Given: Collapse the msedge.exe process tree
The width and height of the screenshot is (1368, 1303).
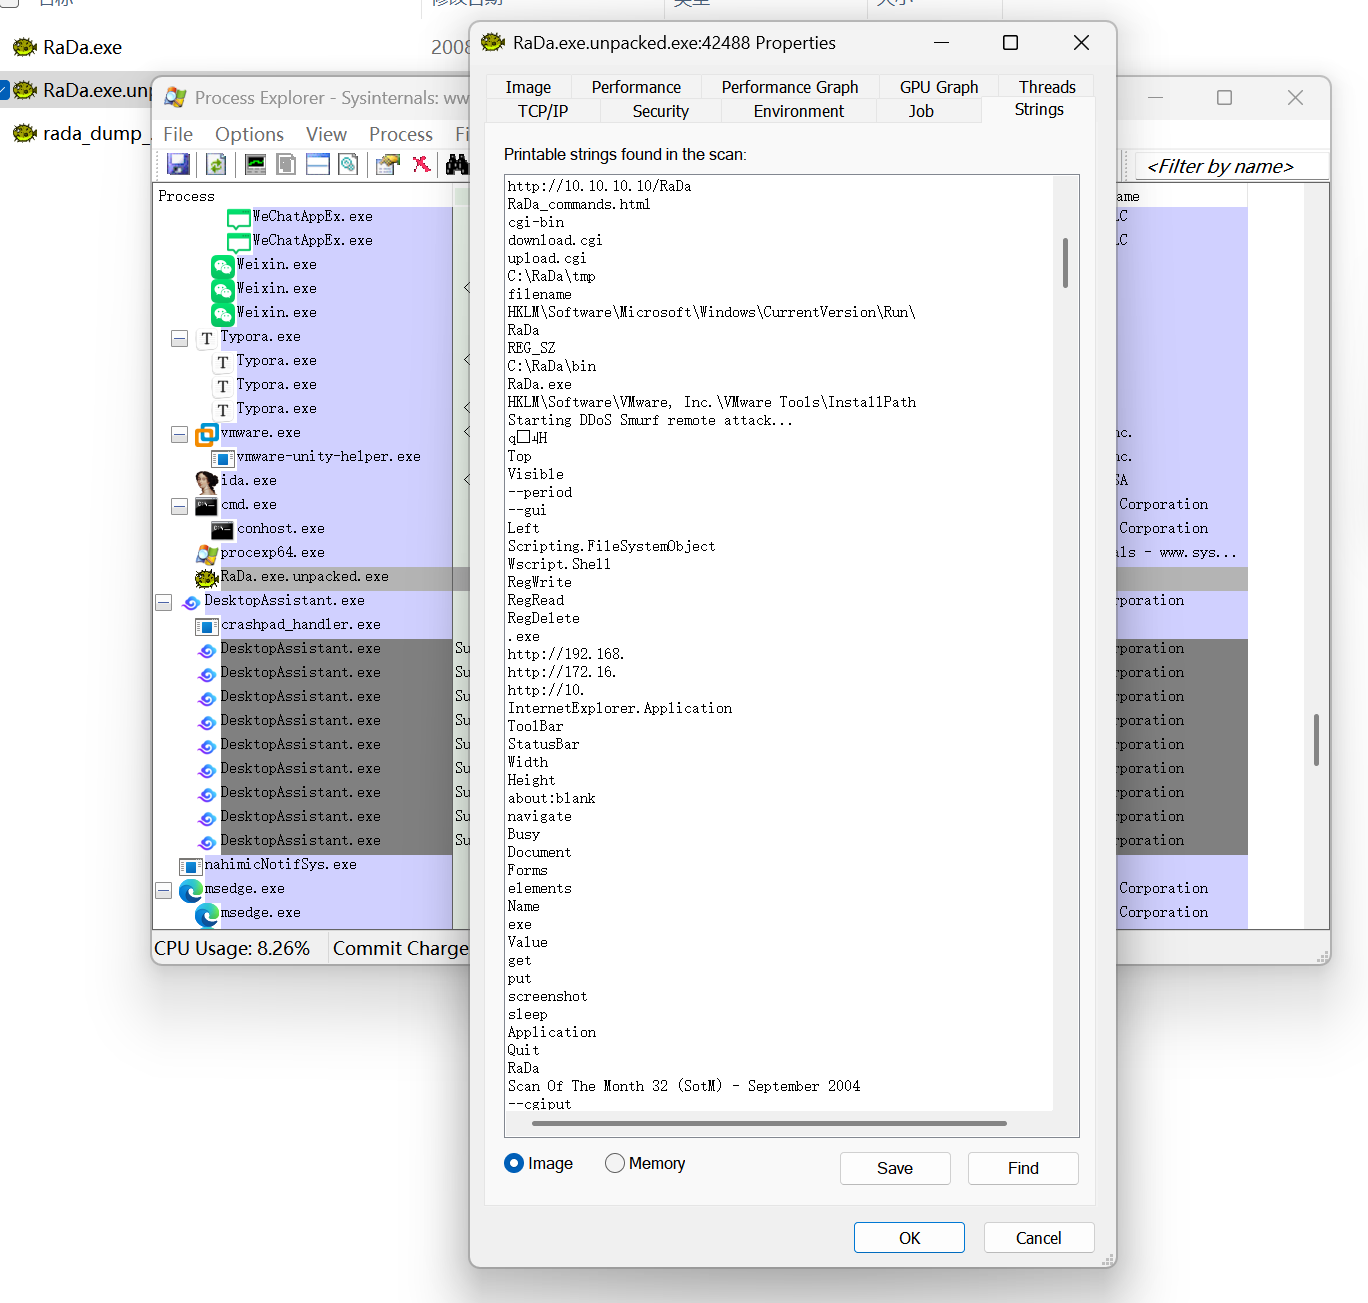Looking at the screenshot, I should [x=163, y=890].
